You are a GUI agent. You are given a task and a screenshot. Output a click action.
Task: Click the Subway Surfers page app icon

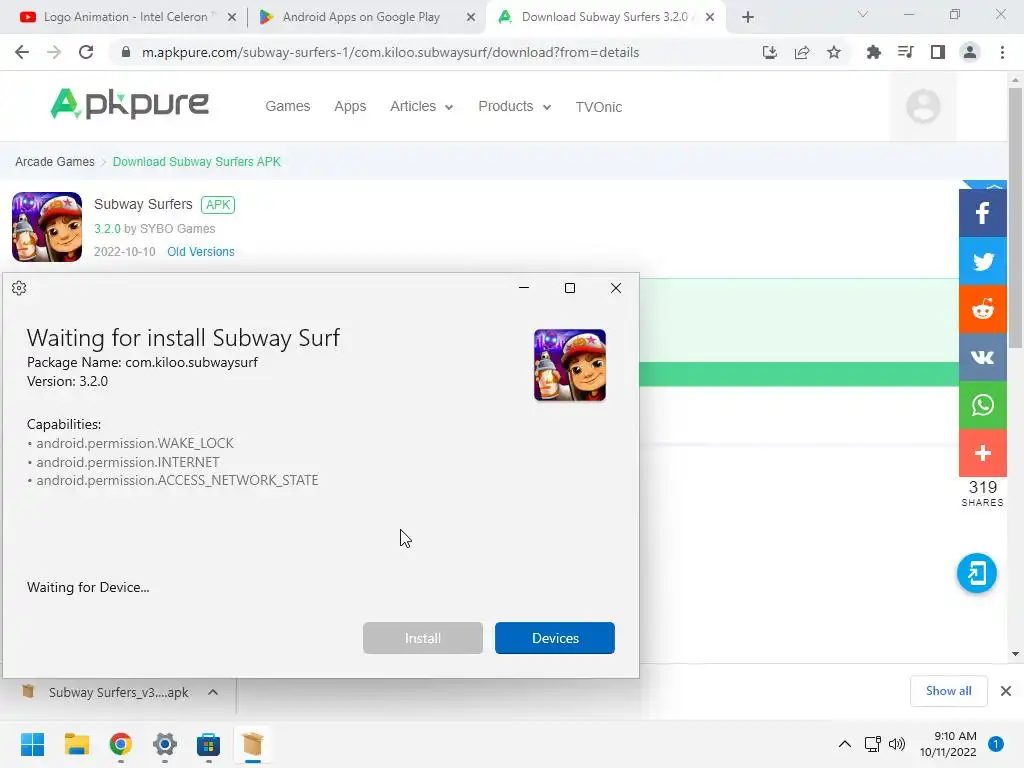(47, 227)
